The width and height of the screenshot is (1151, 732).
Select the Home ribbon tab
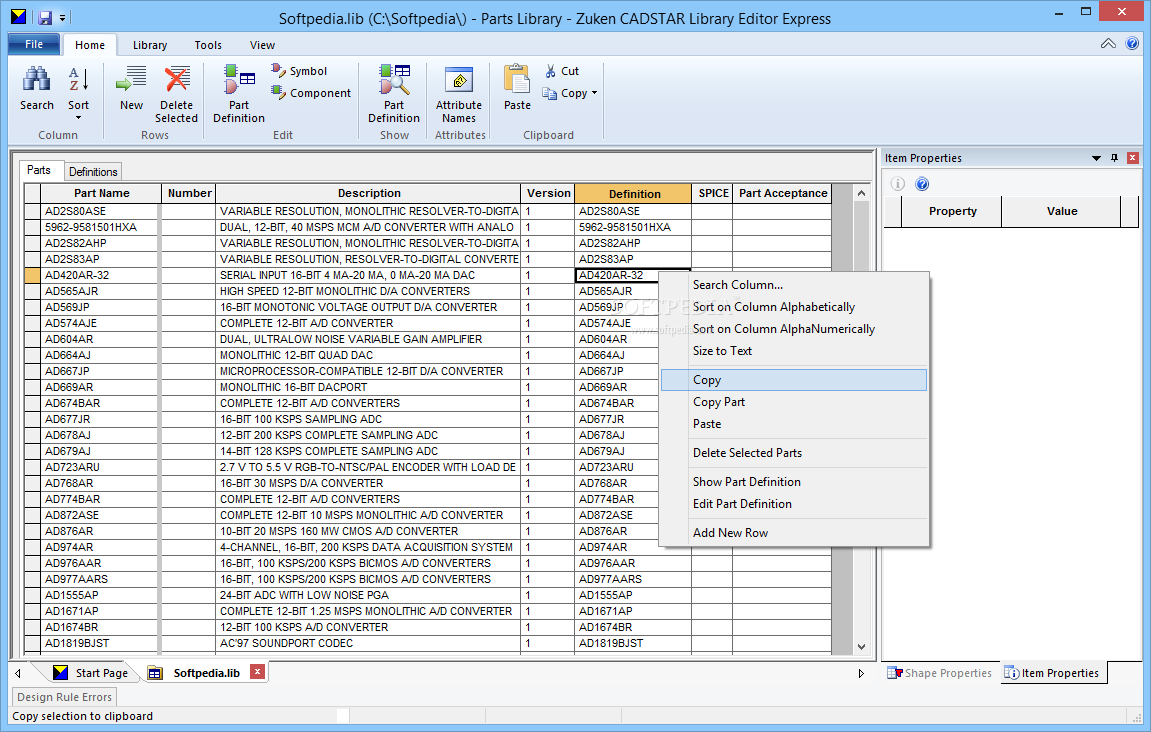[90, 45]
